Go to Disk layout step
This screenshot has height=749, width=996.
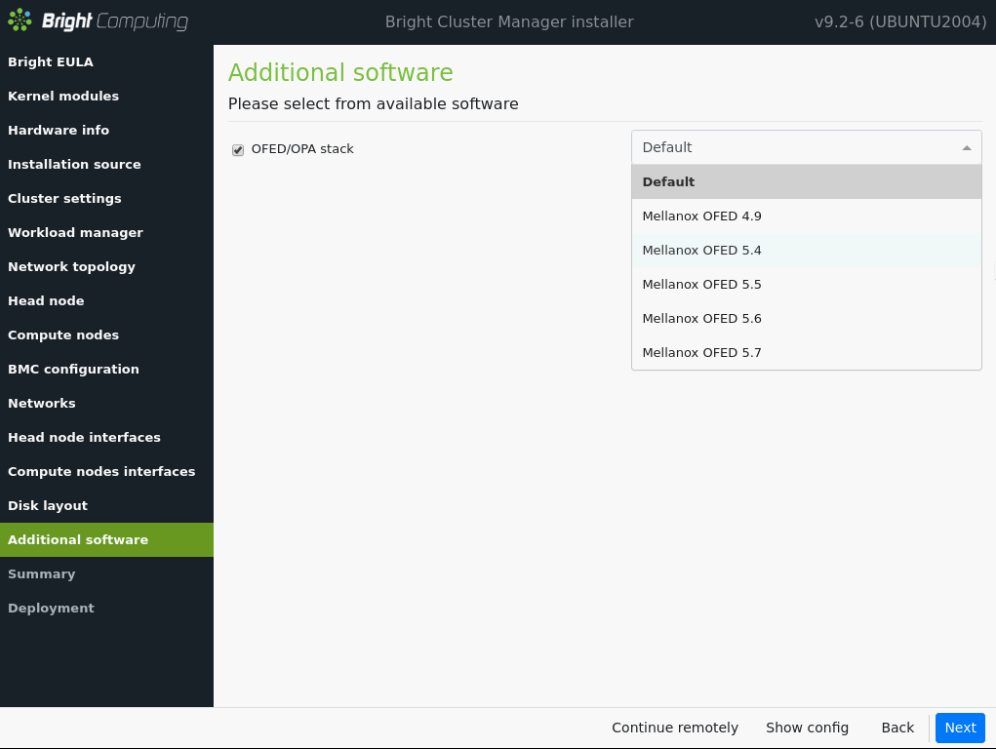[x=107, y=506]
